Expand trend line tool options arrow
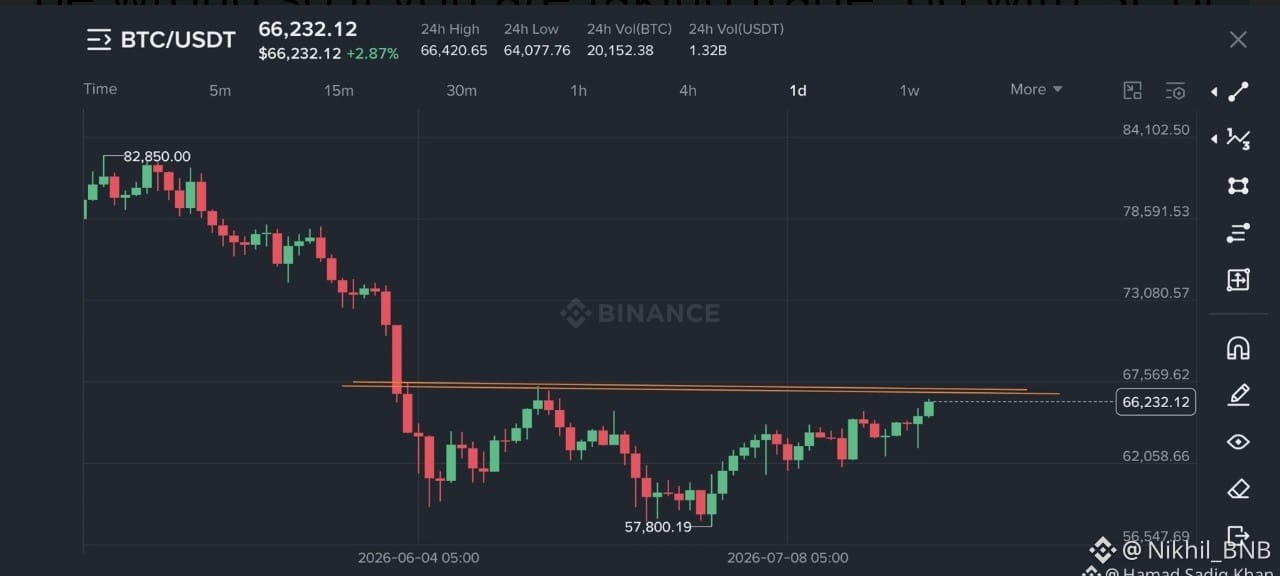The image size is (1280, 576). (x=1214, y=92)
